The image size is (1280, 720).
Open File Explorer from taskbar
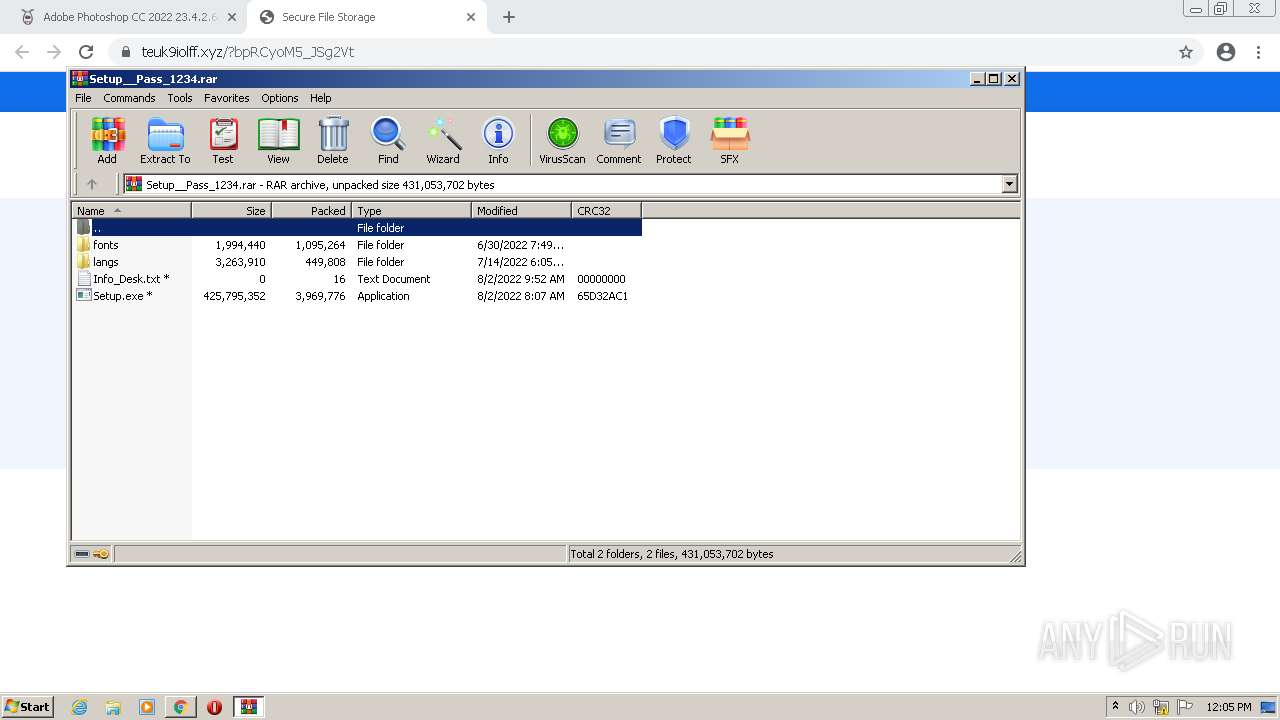[113, 707]
